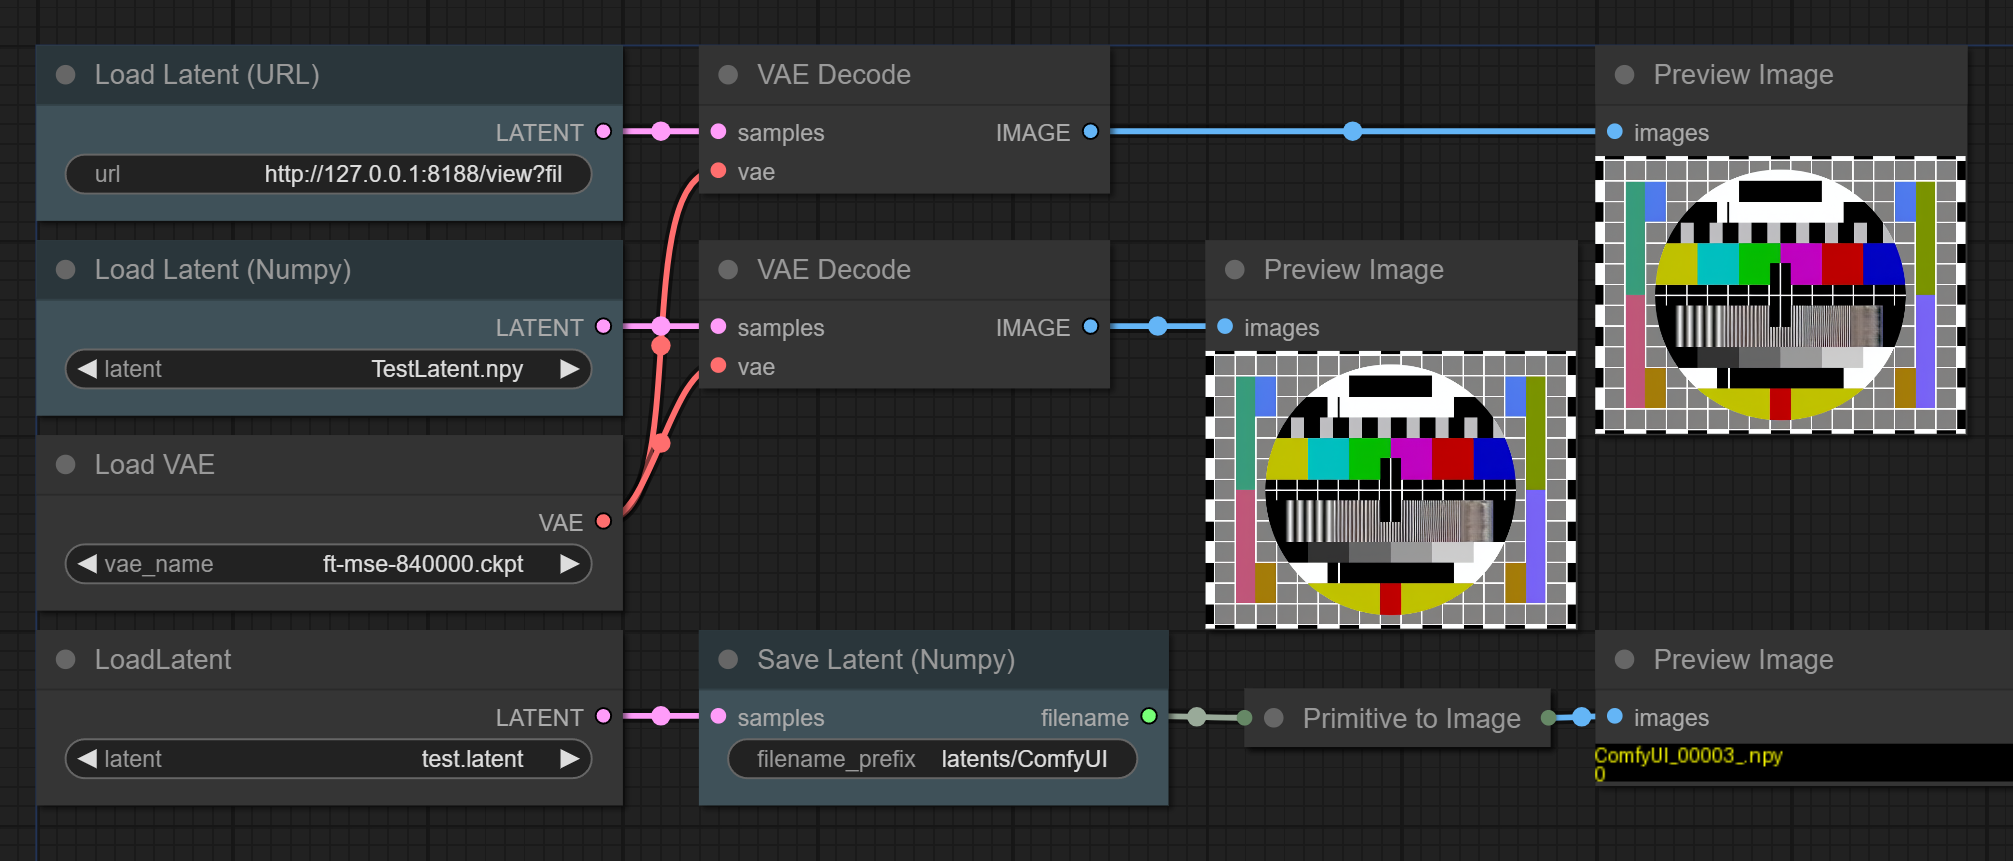Select next latent after test.latent
This screenshot has width=2013, height=861.
tap(570, 759)
